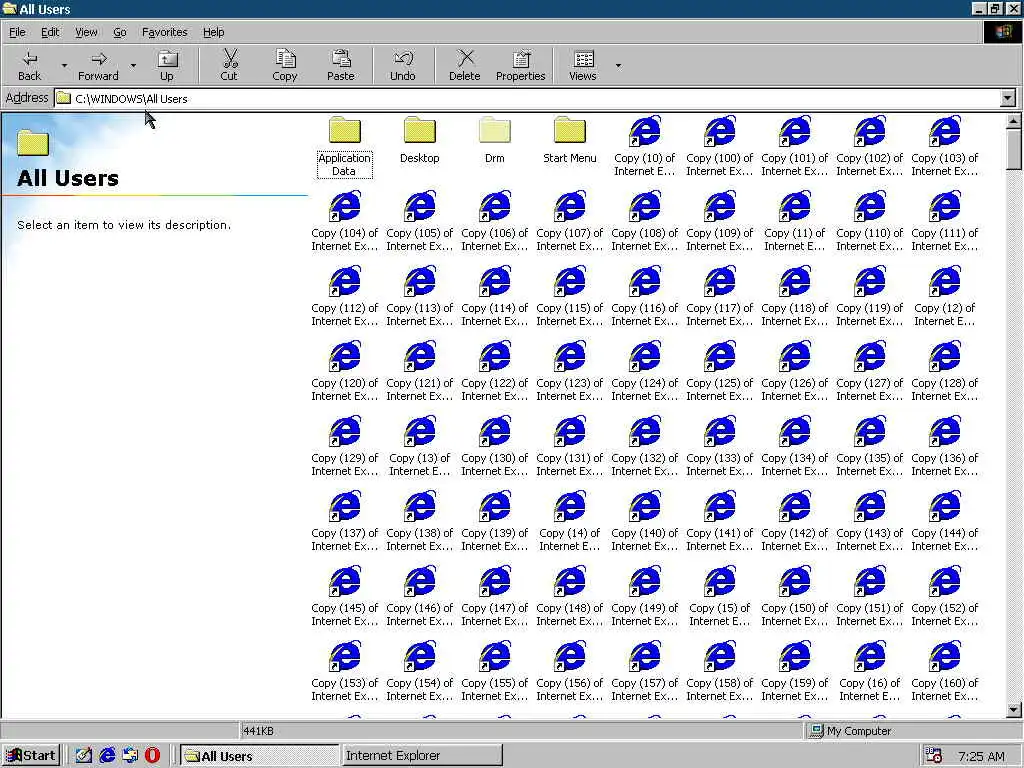Click the Forward toolbar button
Screen dimensions: 1024x768
click(98, 65)
